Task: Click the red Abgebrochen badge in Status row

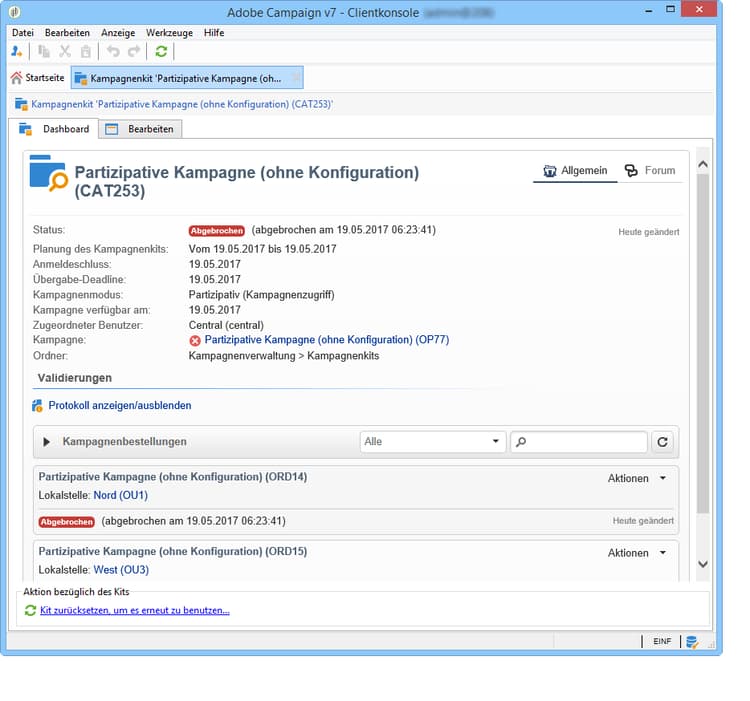Action: [217, 230]
